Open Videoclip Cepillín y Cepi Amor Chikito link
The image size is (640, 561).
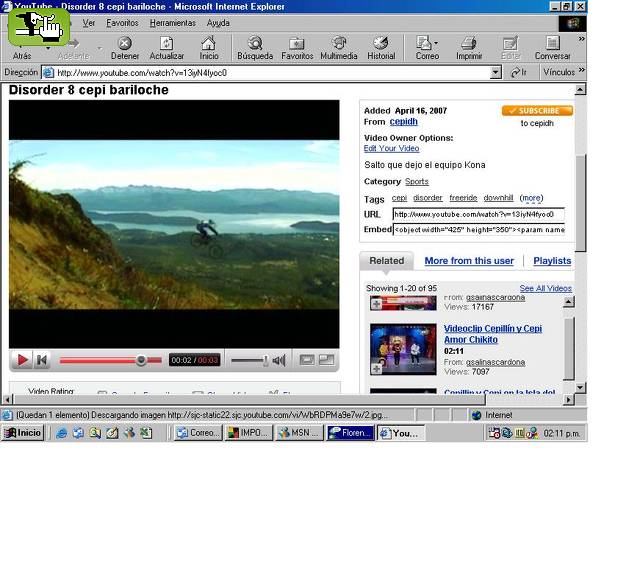pyautogui.click(x=493, y=334)
